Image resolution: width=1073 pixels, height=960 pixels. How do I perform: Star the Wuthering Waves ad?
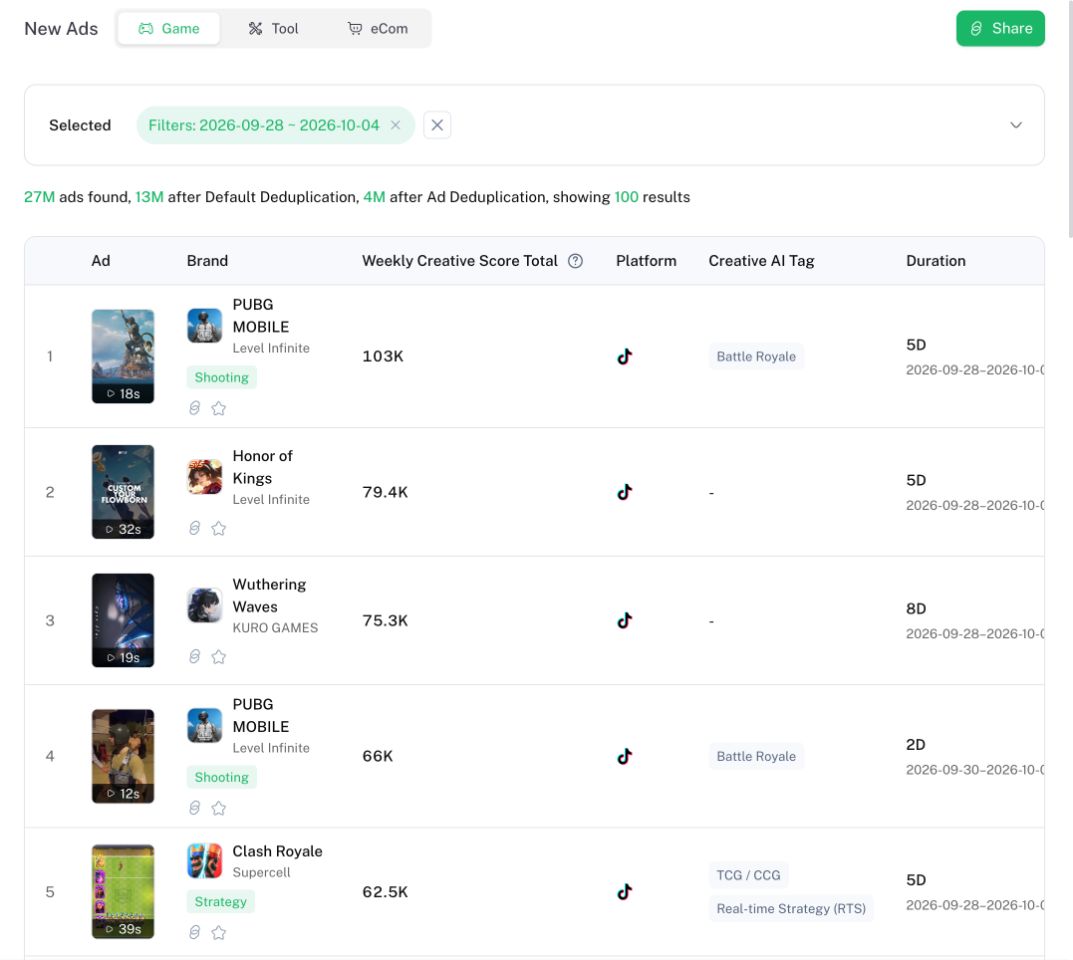click(218, 657)
